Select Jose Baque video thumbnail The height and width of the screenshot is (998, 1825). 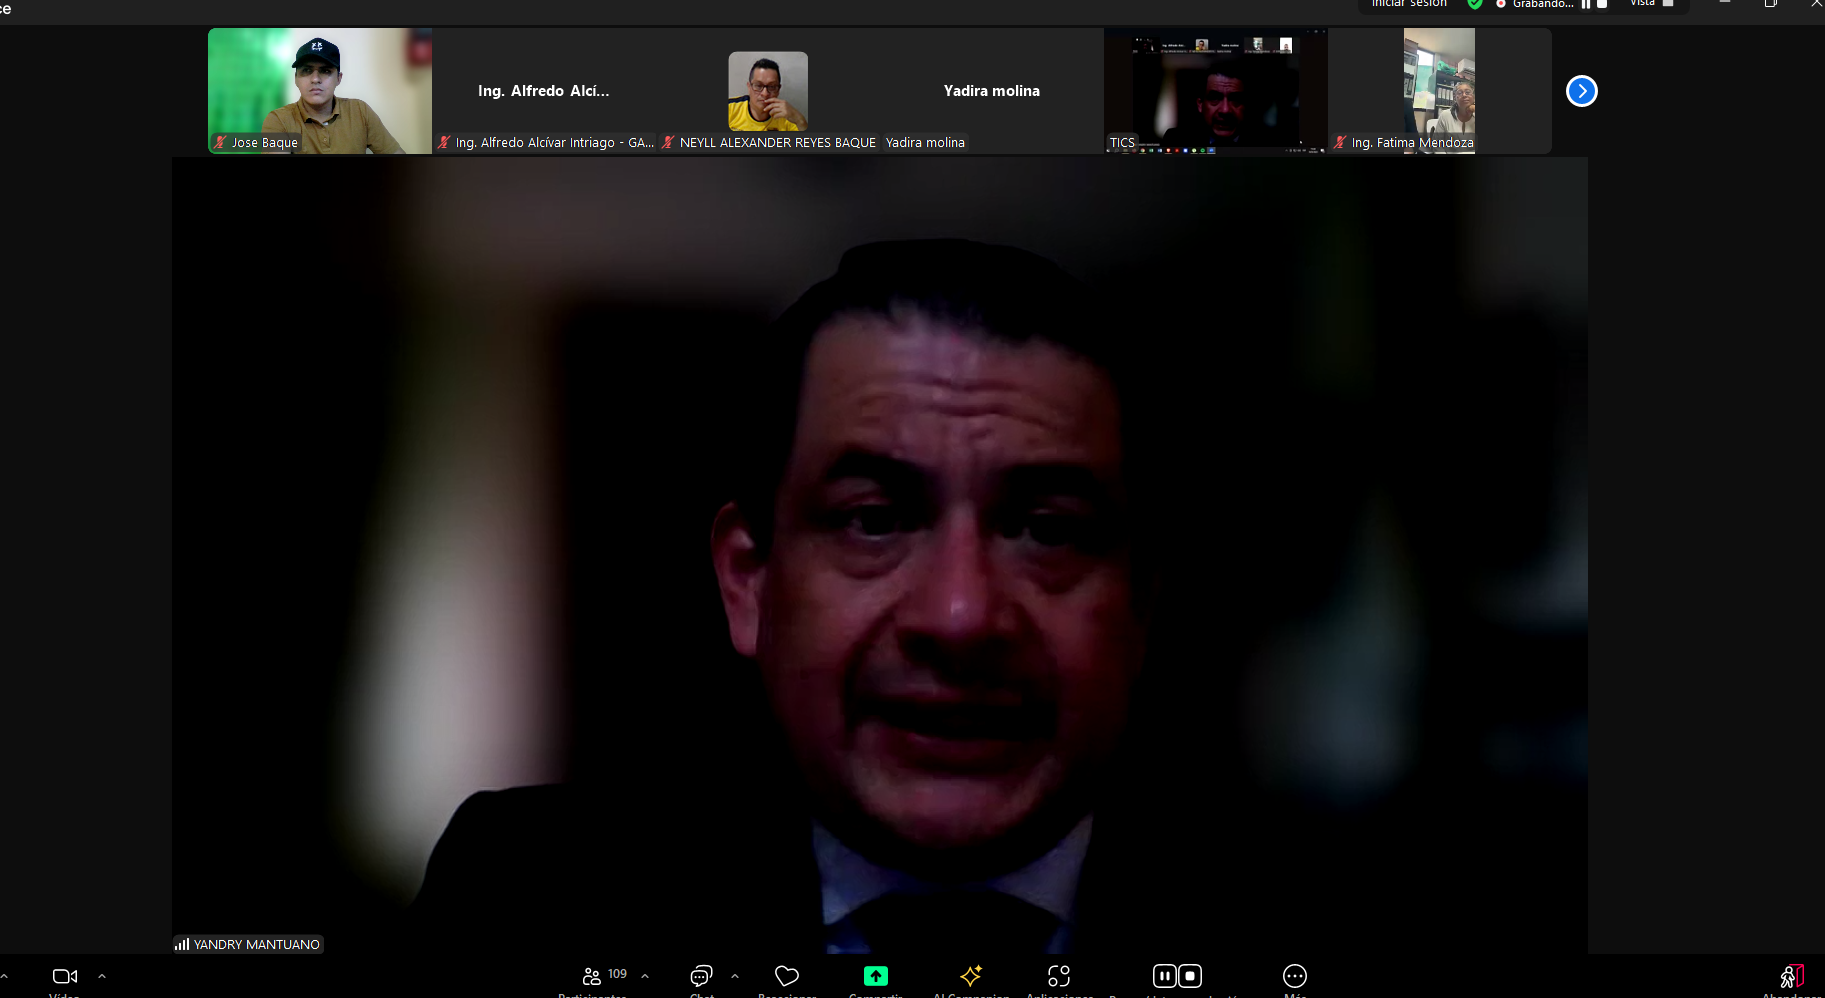click(x=320, y=90)
